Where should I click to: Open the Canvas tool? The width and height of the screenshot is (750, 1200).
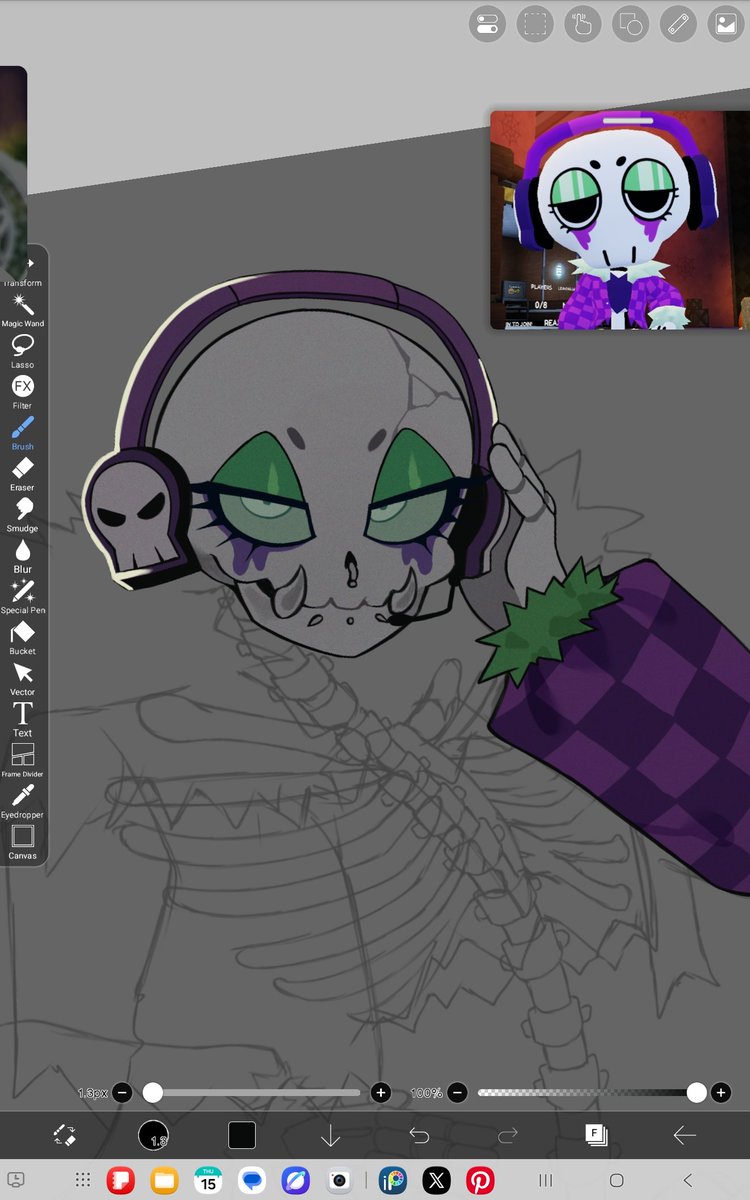(x=22, y=843)
